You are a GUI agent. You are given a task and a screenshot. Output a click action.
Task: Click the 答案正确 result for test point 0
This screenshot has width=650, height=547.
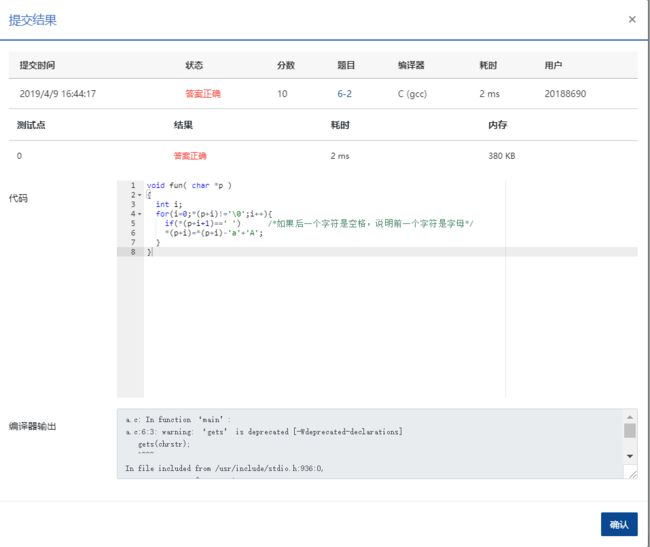point(190,156)
